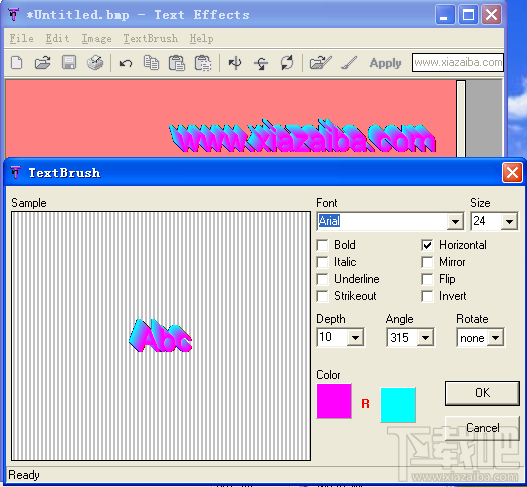
Task: Open the Help menu
Action: point(201,39)
